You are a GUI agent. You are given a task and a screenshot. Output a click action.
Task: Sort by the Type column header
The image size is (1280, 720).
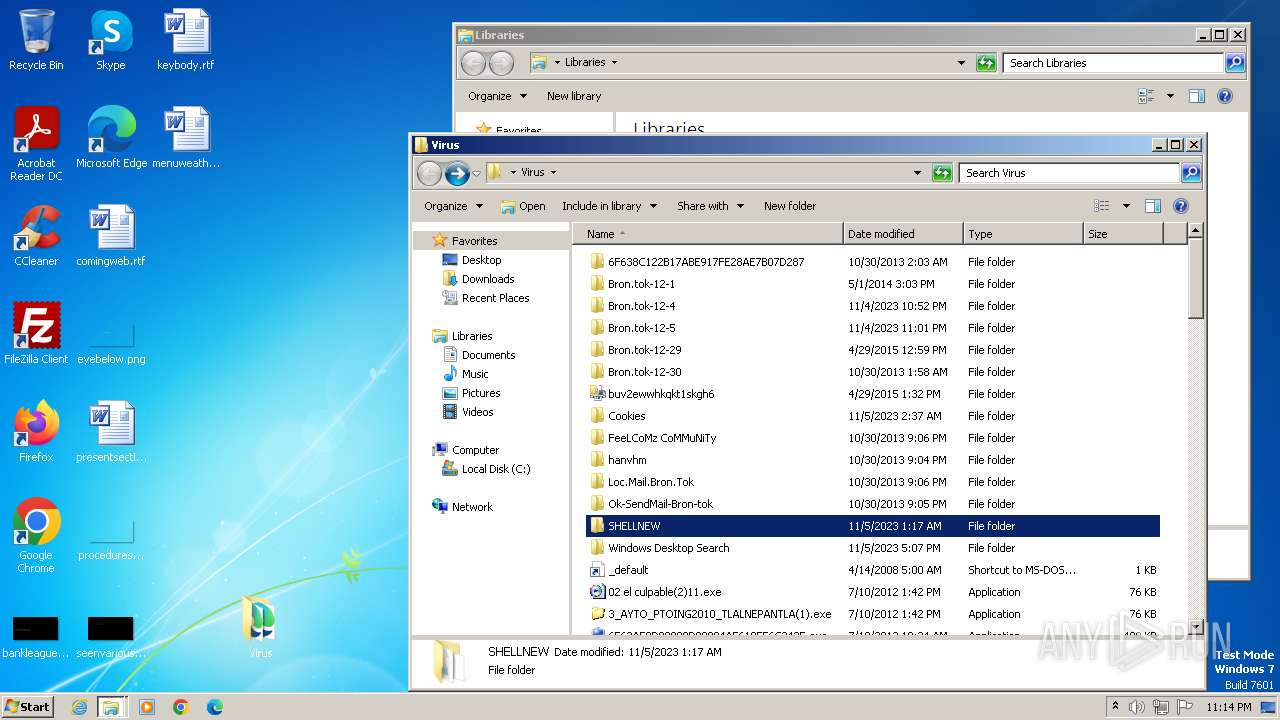point(1023,234)
